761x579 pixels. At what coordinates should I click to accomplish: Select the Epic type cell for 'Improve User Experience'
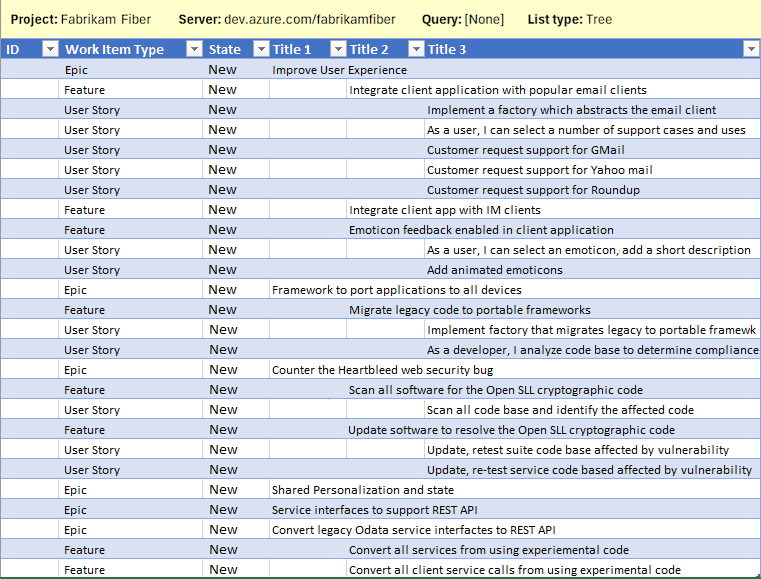(x=130, y=70)
